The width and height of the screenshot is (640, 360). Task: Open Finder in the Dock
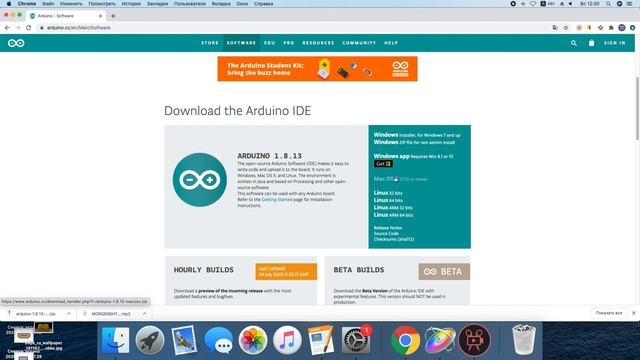[x=116, y=340]
